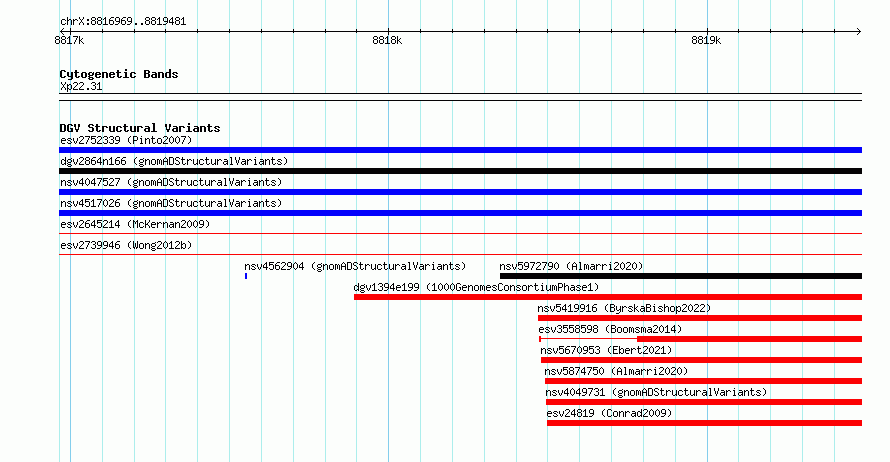Image resolution: width=890 pixels, height=462 pixels.
Task: Click the right arrowhead of the ruler
Action: coord(859,32)
